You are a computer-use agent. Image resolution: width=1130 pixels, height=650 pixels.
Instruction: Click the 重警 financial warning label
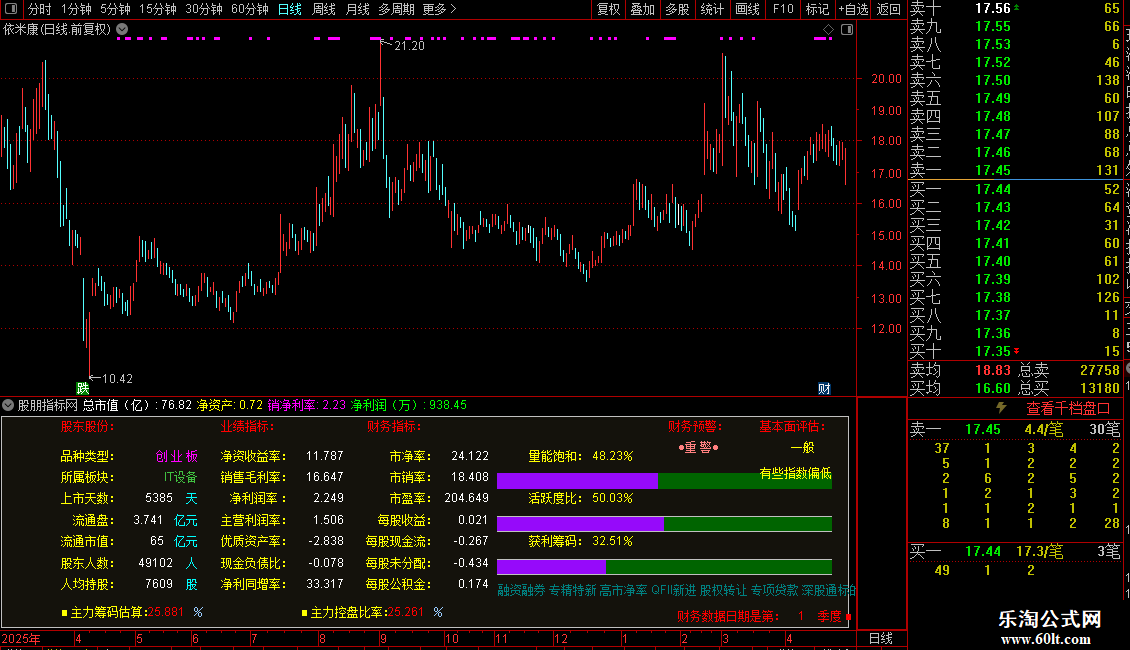tap(698, 448)
